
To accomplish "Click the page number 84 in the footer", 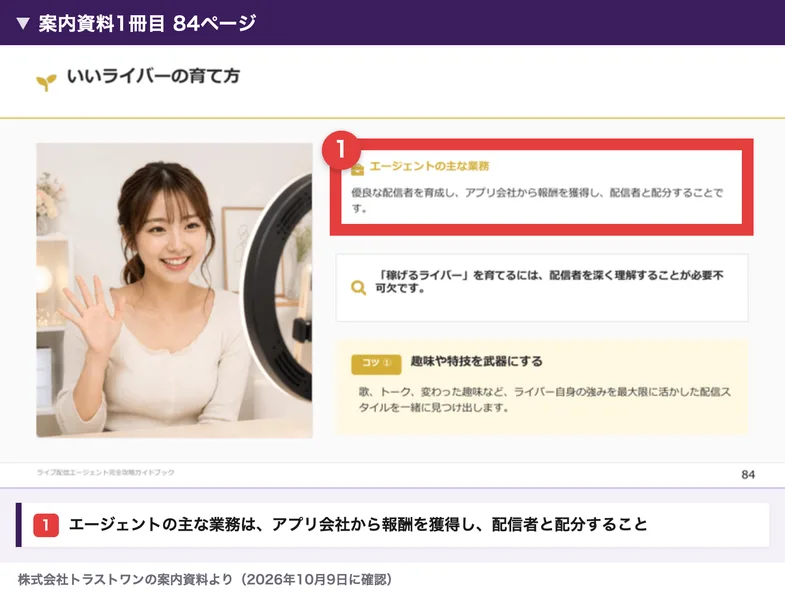I will point(748,474).
